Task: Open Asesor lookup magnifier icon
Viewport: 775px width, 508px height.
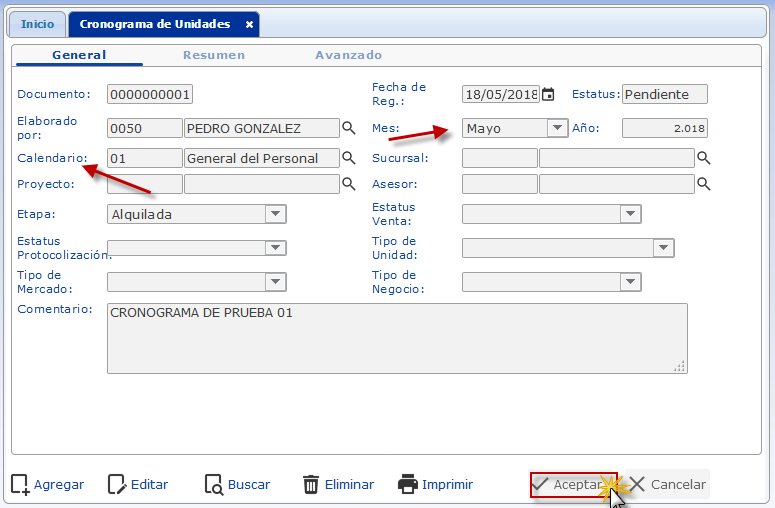Action: pos(703,184)
